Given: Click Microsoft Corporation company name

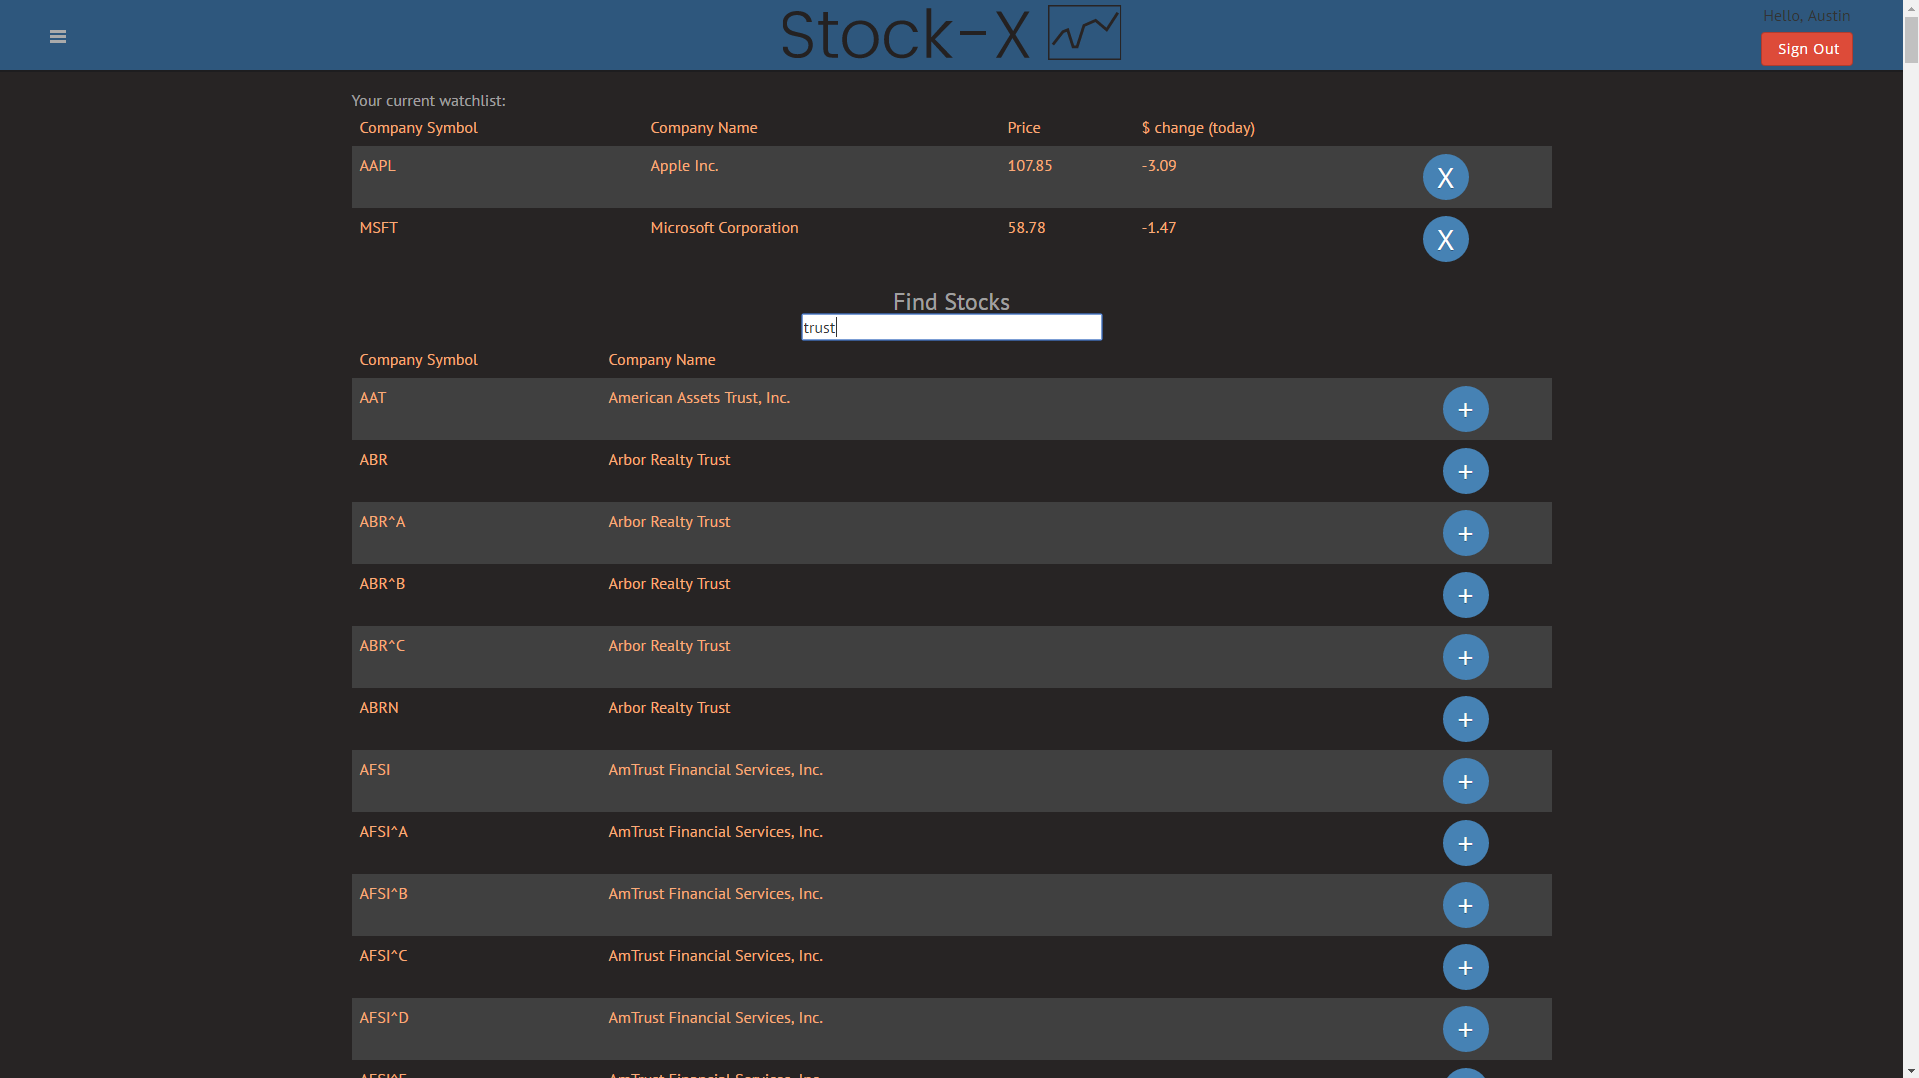Looking at the screenshot, I should (724, 228).
